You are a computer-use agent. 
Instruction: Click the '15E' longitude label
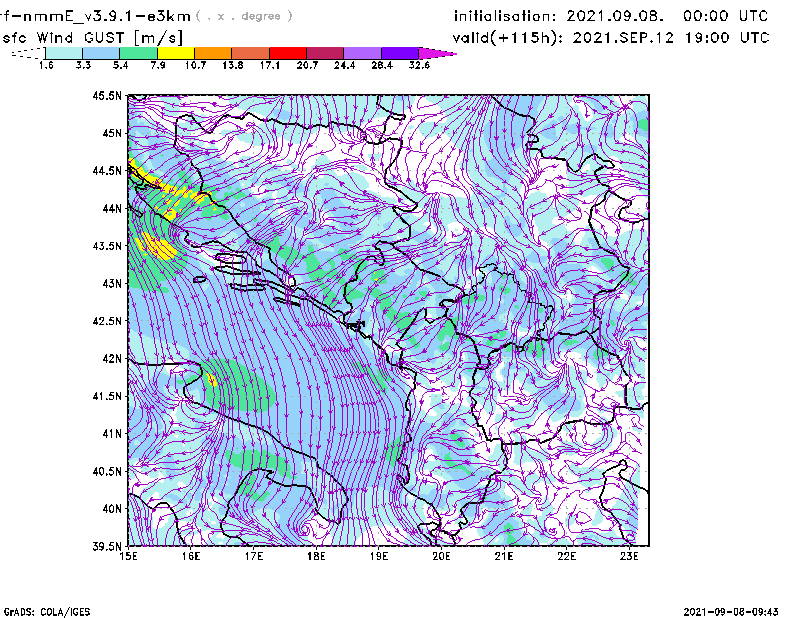pos(128,556)
